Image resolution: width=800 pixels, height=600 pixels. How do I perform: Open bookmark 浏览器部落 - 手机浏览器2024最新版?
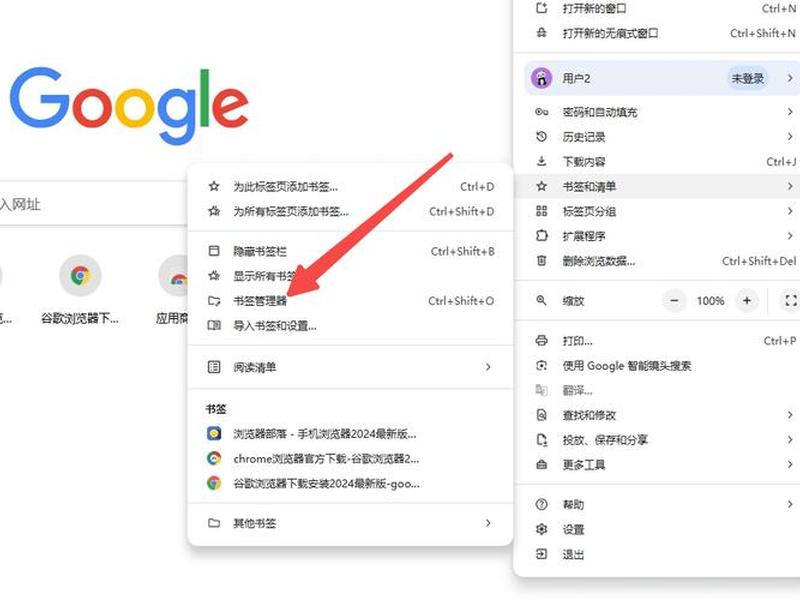[350, 434]
